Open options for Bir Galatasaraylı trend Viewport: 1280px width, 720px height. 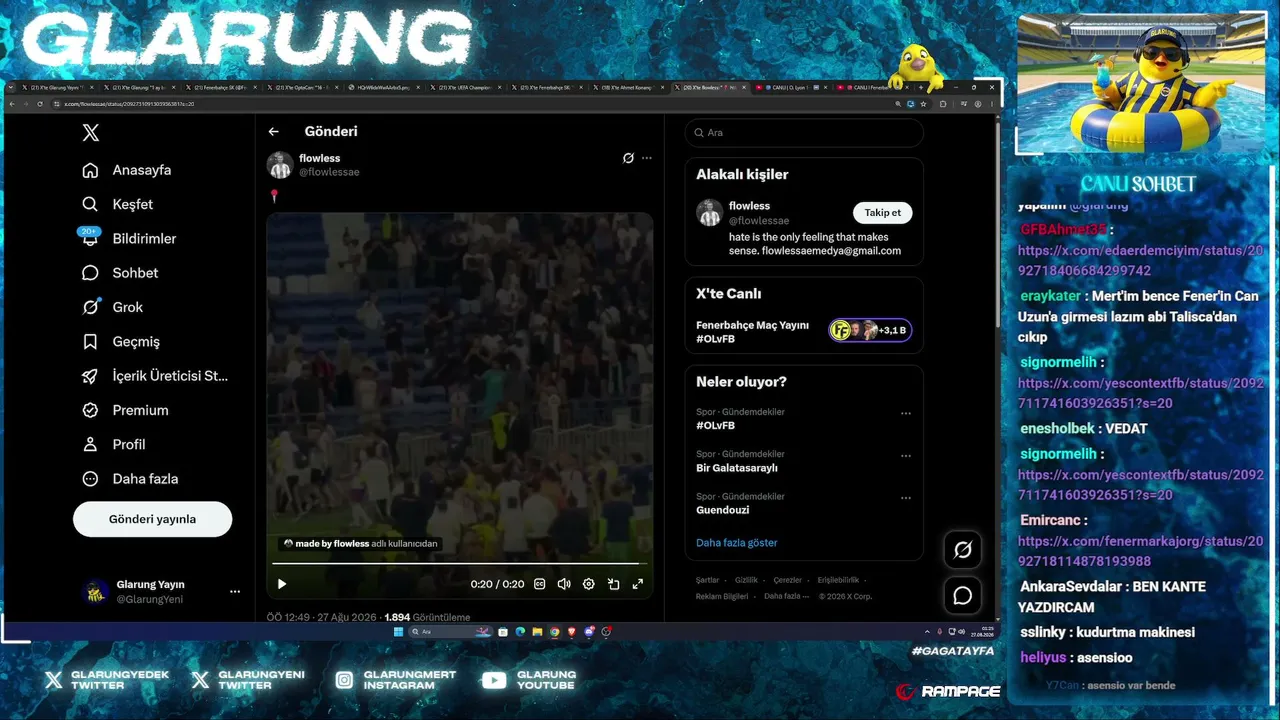906,456
